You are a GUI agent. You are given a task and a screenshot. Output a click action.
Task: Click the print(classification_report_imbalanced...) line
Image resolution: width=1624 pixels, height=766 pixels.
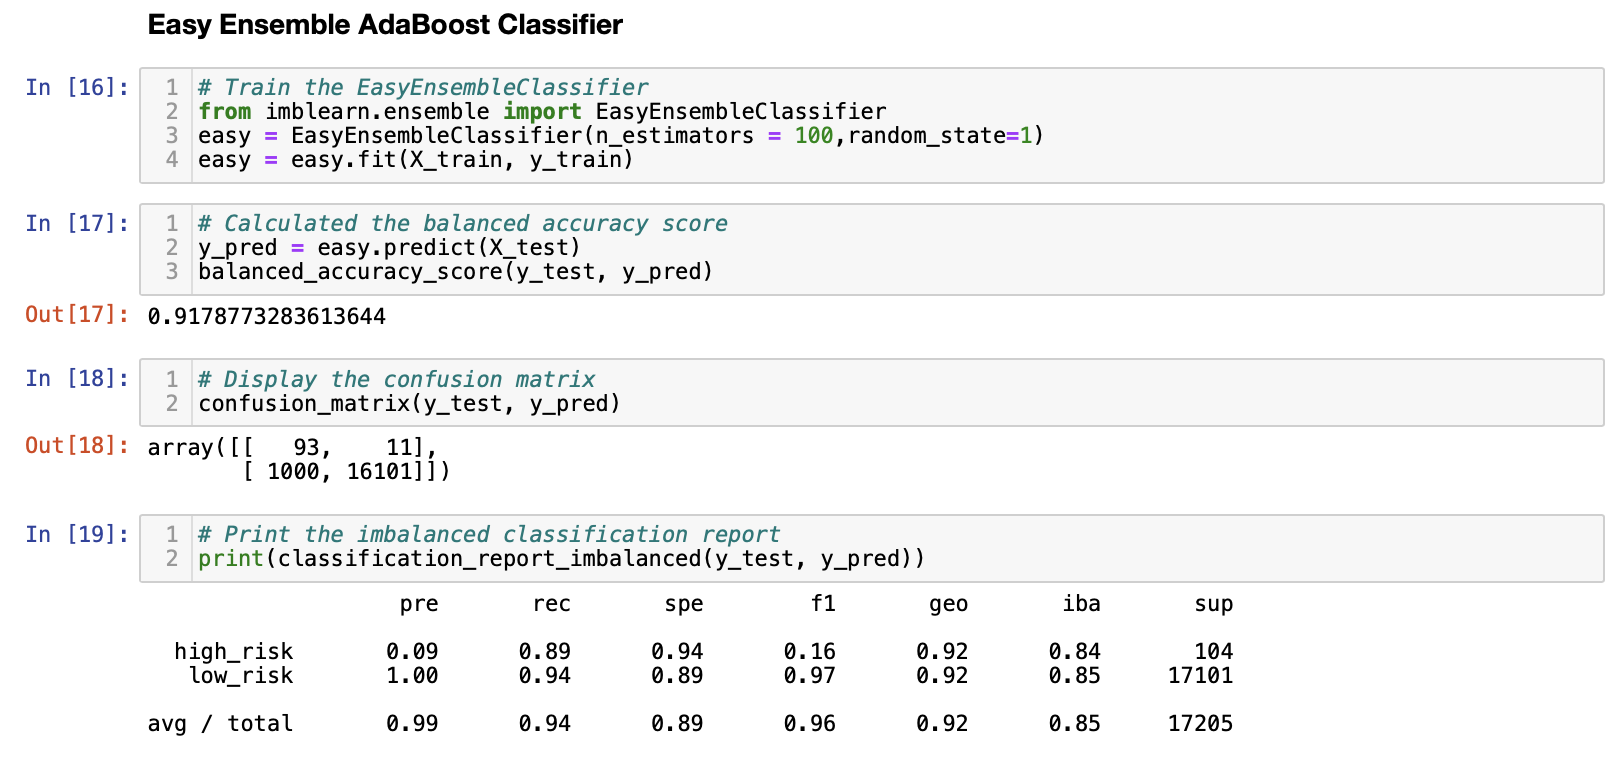(x=561, y=558)
